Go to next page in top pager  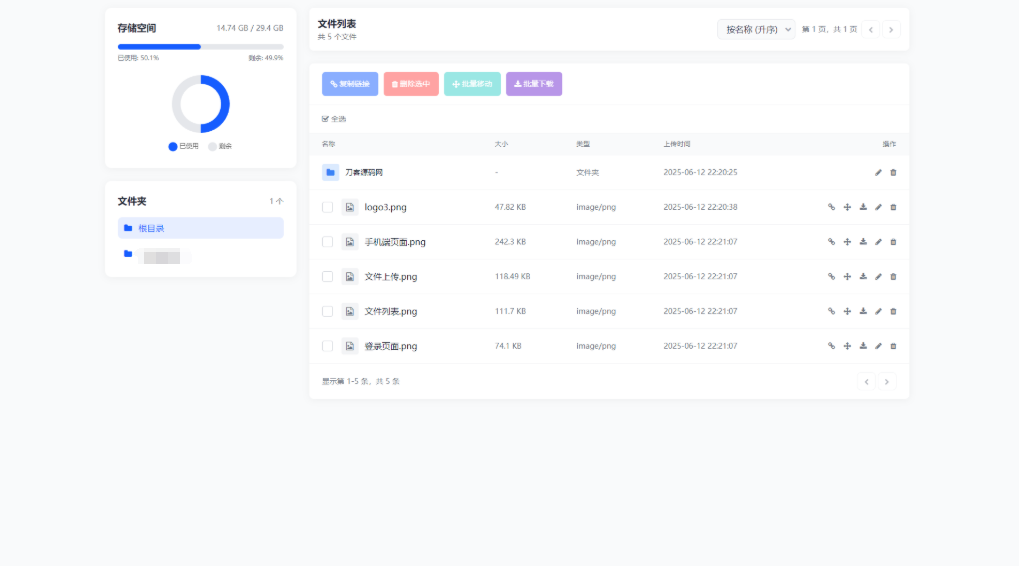pyautogui.click(x=890, y=29)
